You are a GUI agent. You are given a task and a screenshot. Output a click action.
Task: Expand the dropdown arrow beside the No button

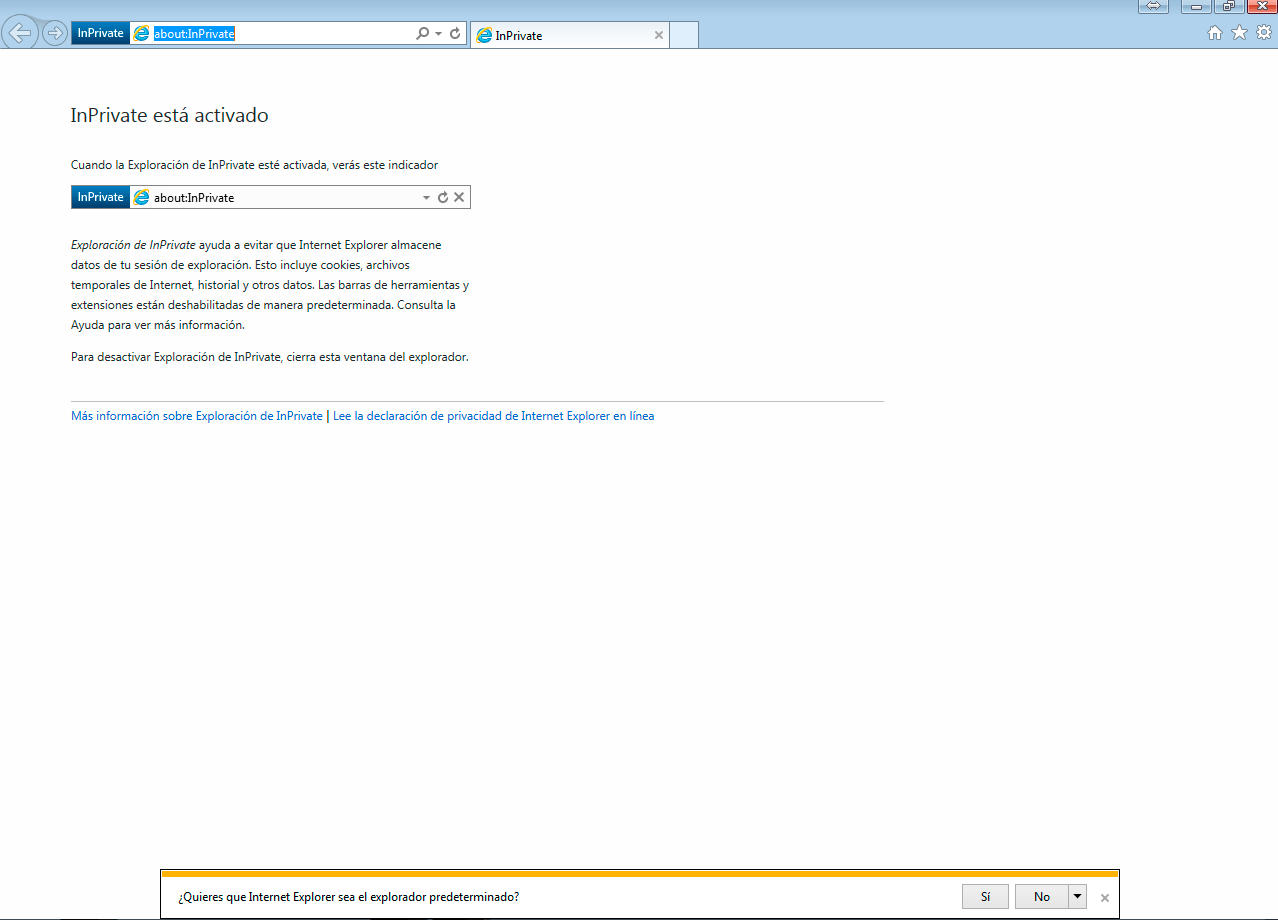coord(1078,897)
